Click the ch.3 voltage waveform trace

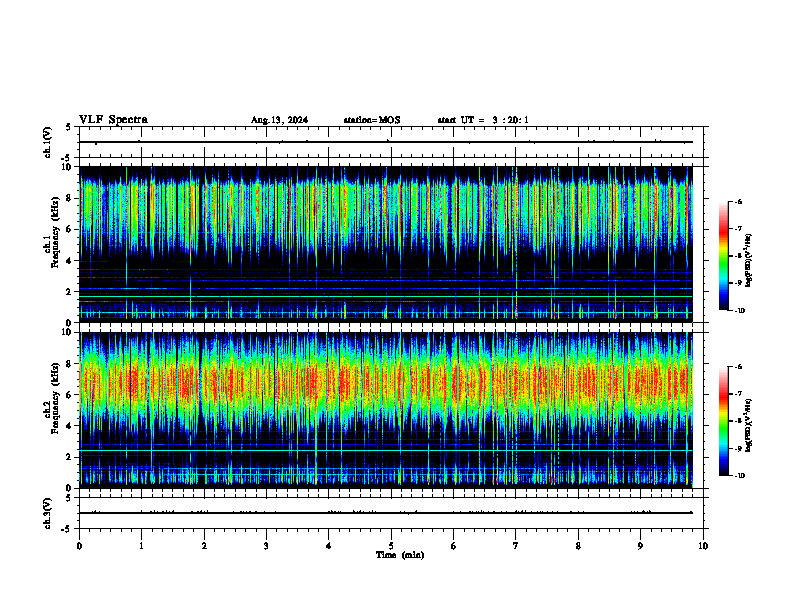pyautogui.click(x=386, y=513)
